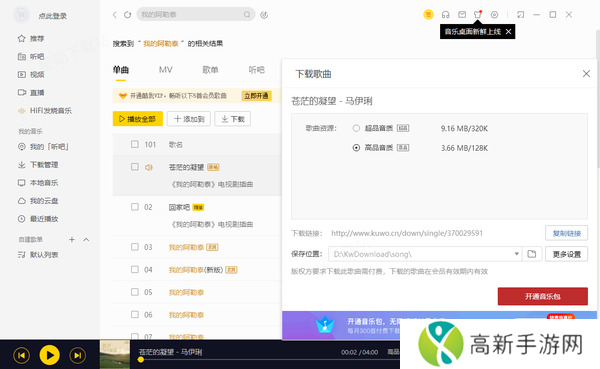Open the skin shirt icon
The height and width of the screenshot is (369, 600).
point(478,15)
